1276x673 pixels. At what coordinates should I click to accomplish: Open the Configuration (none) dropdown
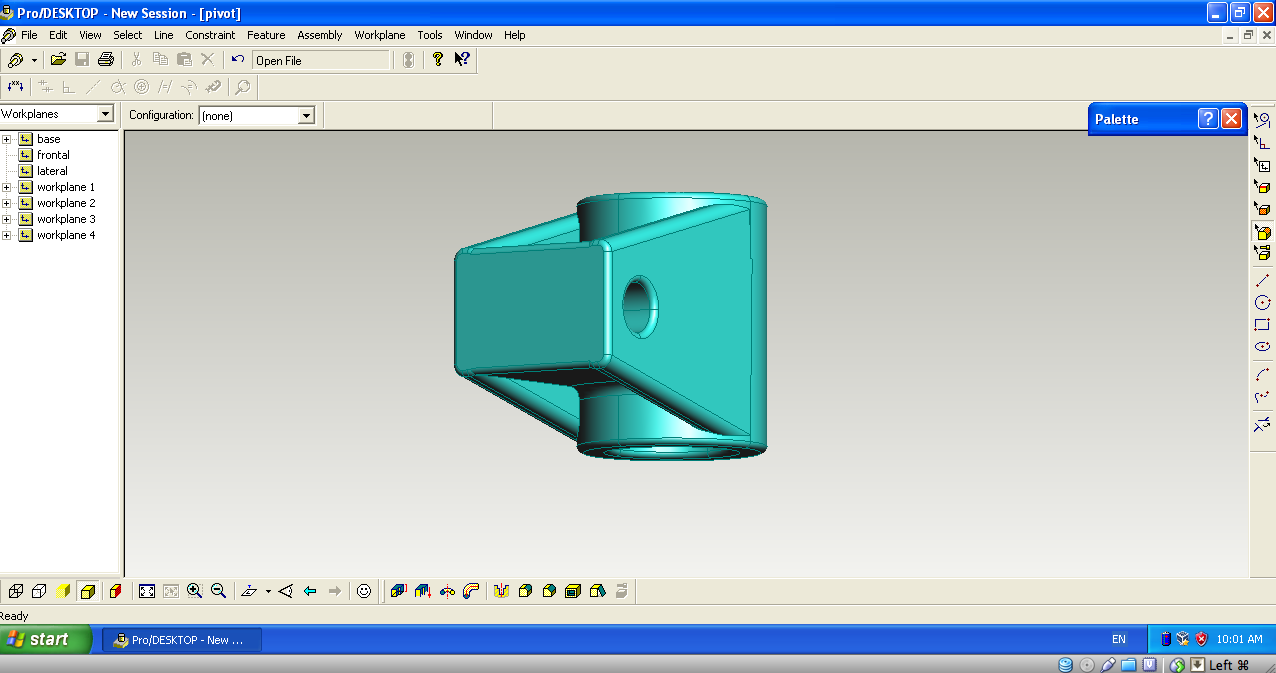click(x=306, y=116)
